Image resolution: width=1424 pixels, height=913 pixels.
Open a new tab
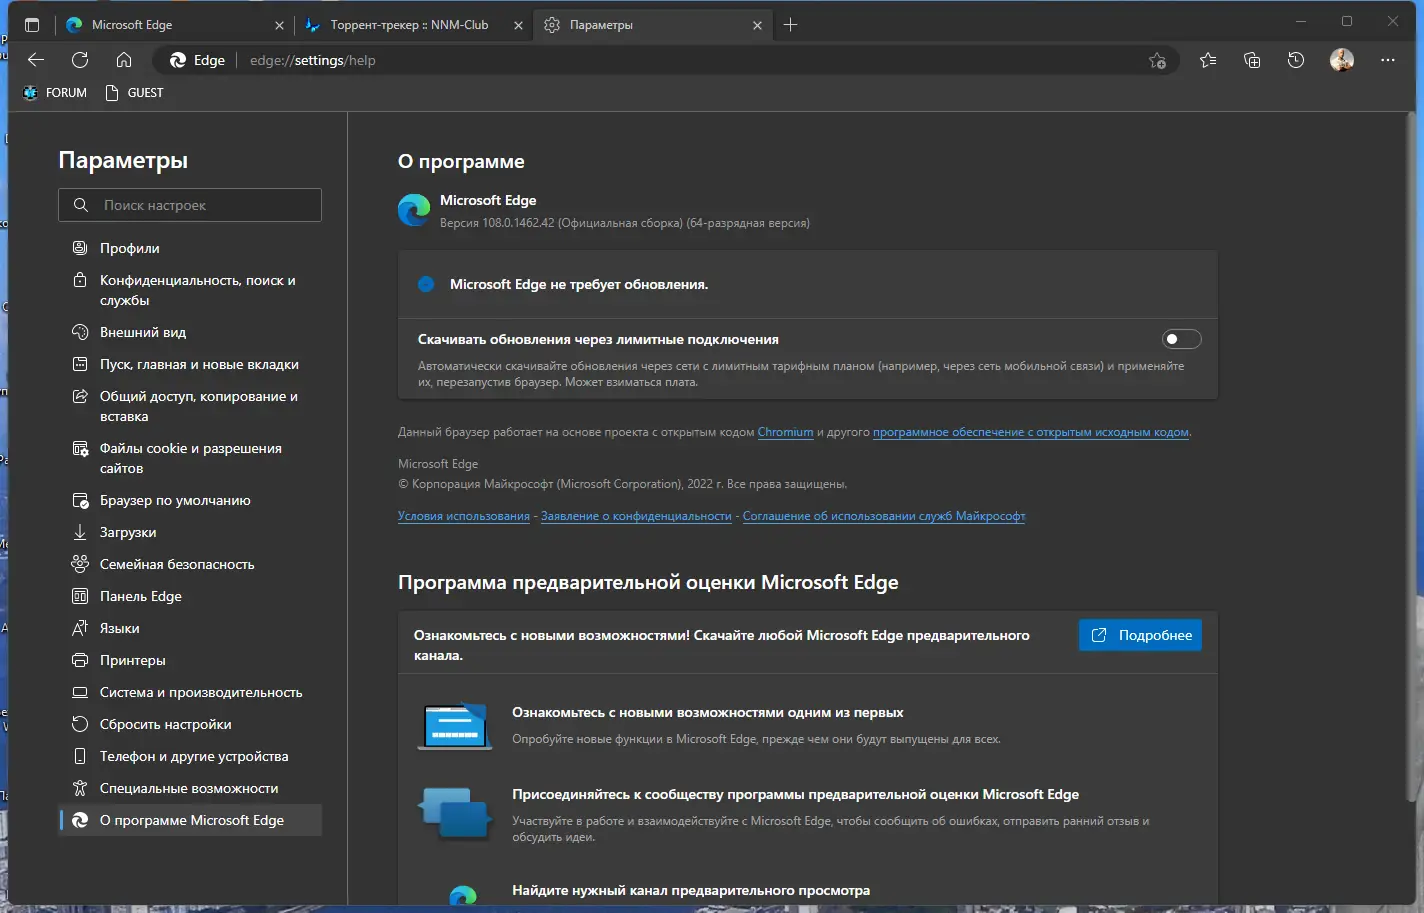[x=790, y=25]
